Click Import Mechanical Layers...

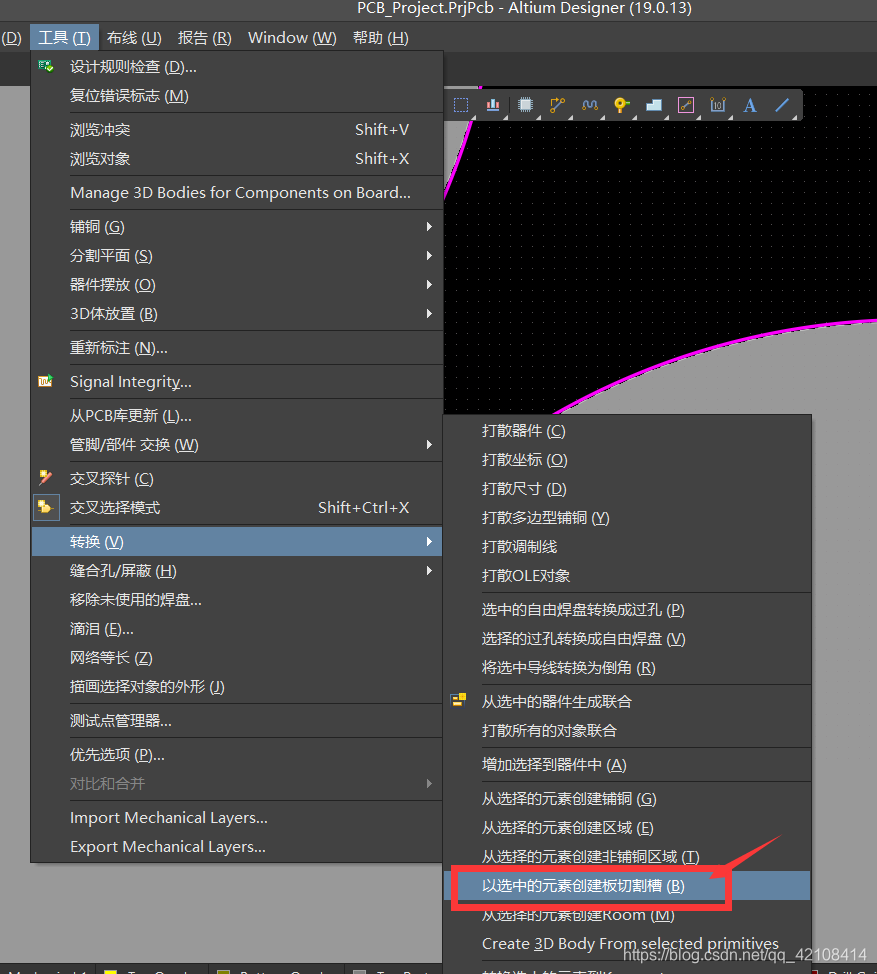pyautogui.click(x=237, y=817)
